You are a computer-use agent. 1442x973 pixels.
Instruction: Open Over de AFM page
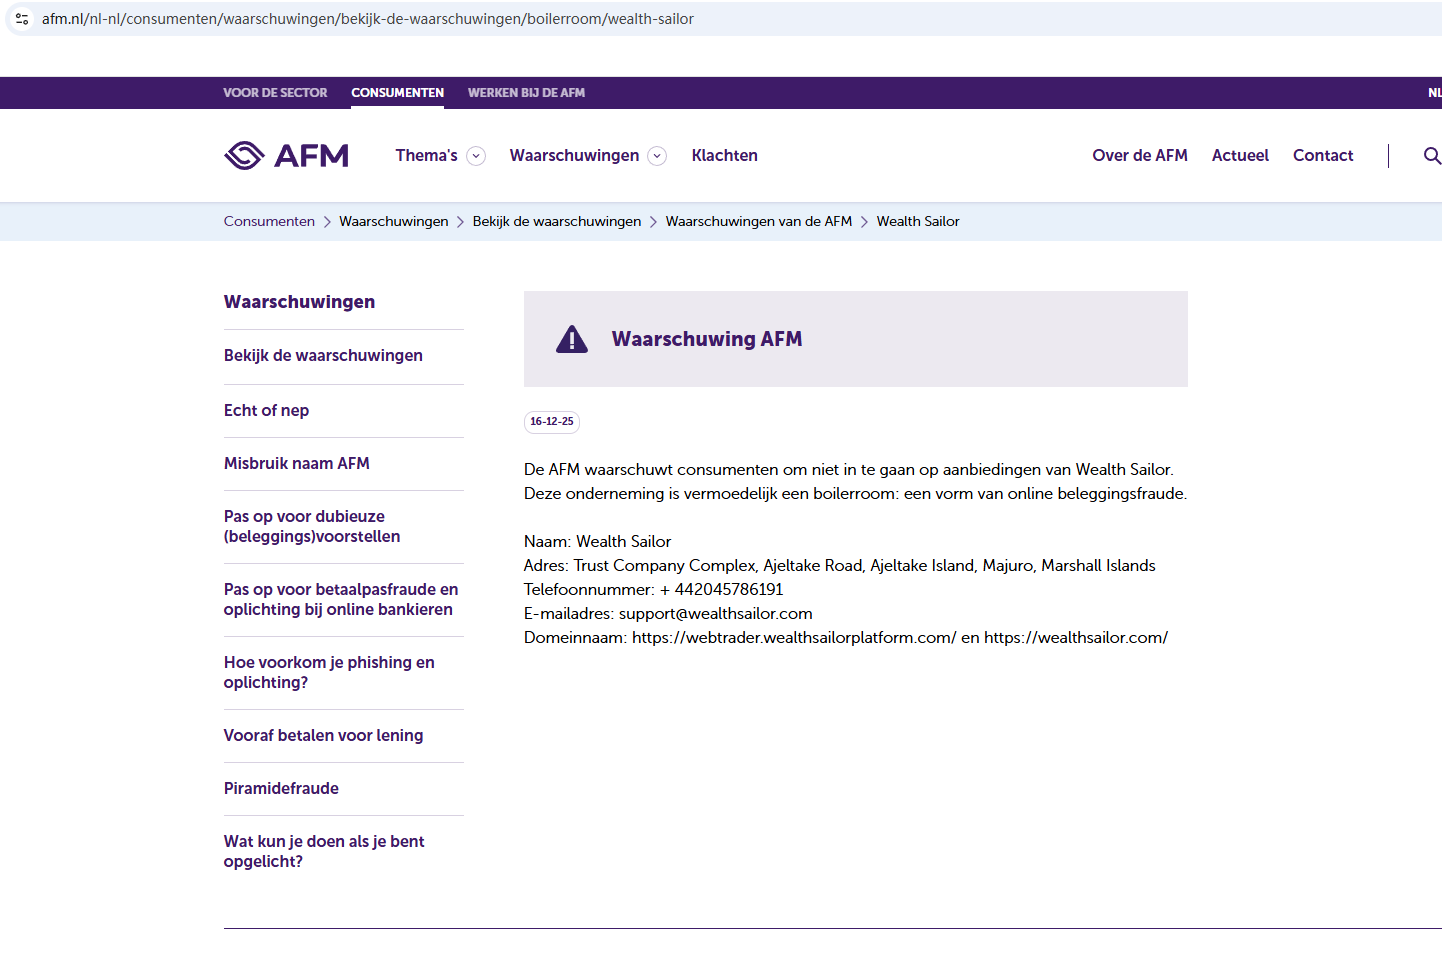pos(1140,155)
